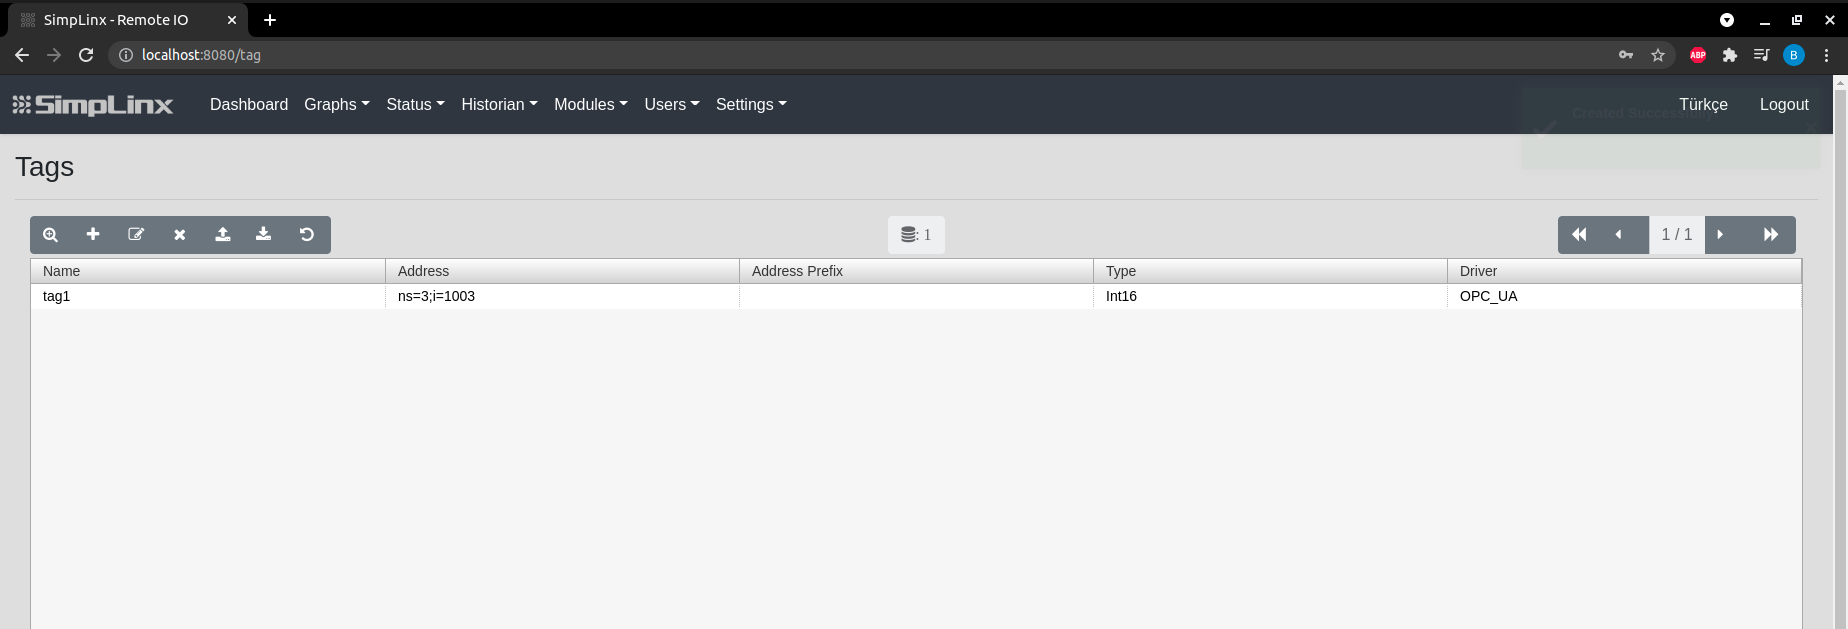Expand the Users dropdown menu
This screenshot has width=1848, height=629.
click(x=672, y=104)
